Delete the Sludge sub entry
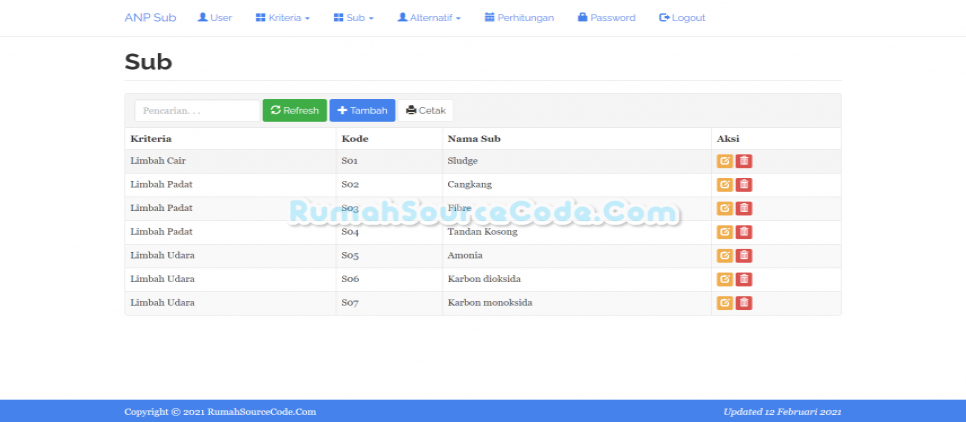 [x=744, y=161]
